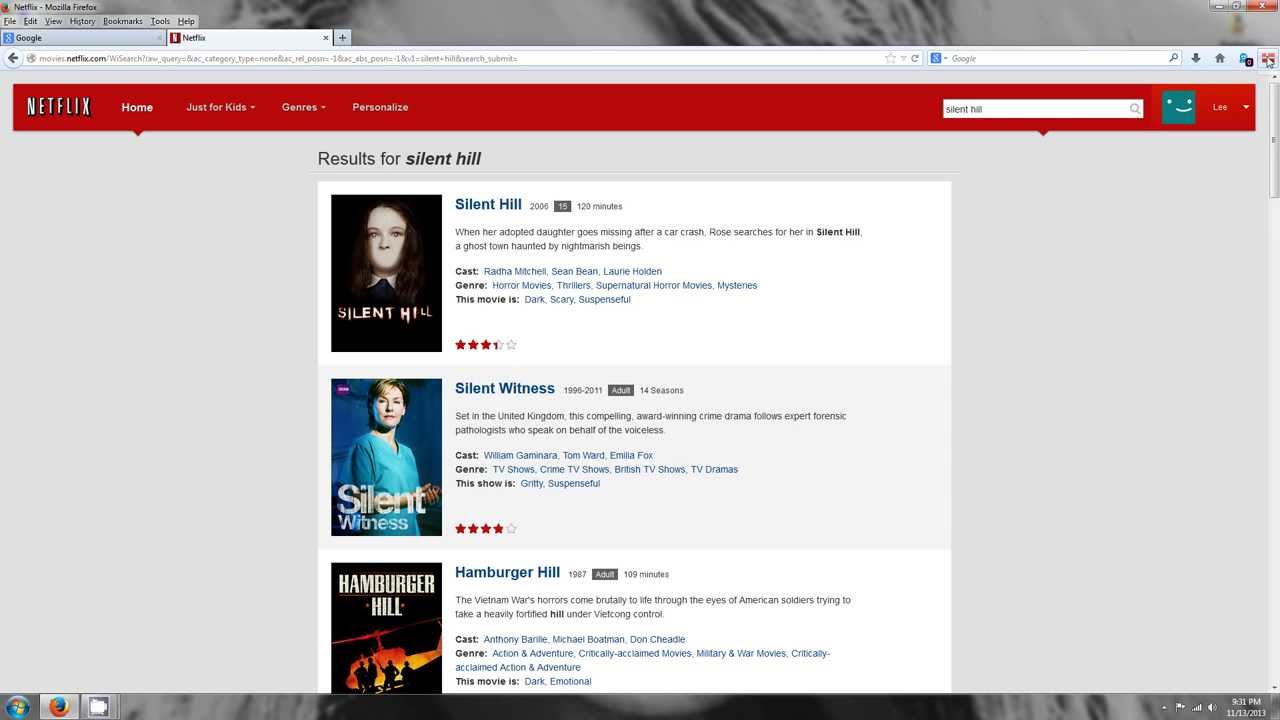Viewport: 1280px width, 720px height.
Task: Show hidden system tray icons
Action: point(1166,707)
